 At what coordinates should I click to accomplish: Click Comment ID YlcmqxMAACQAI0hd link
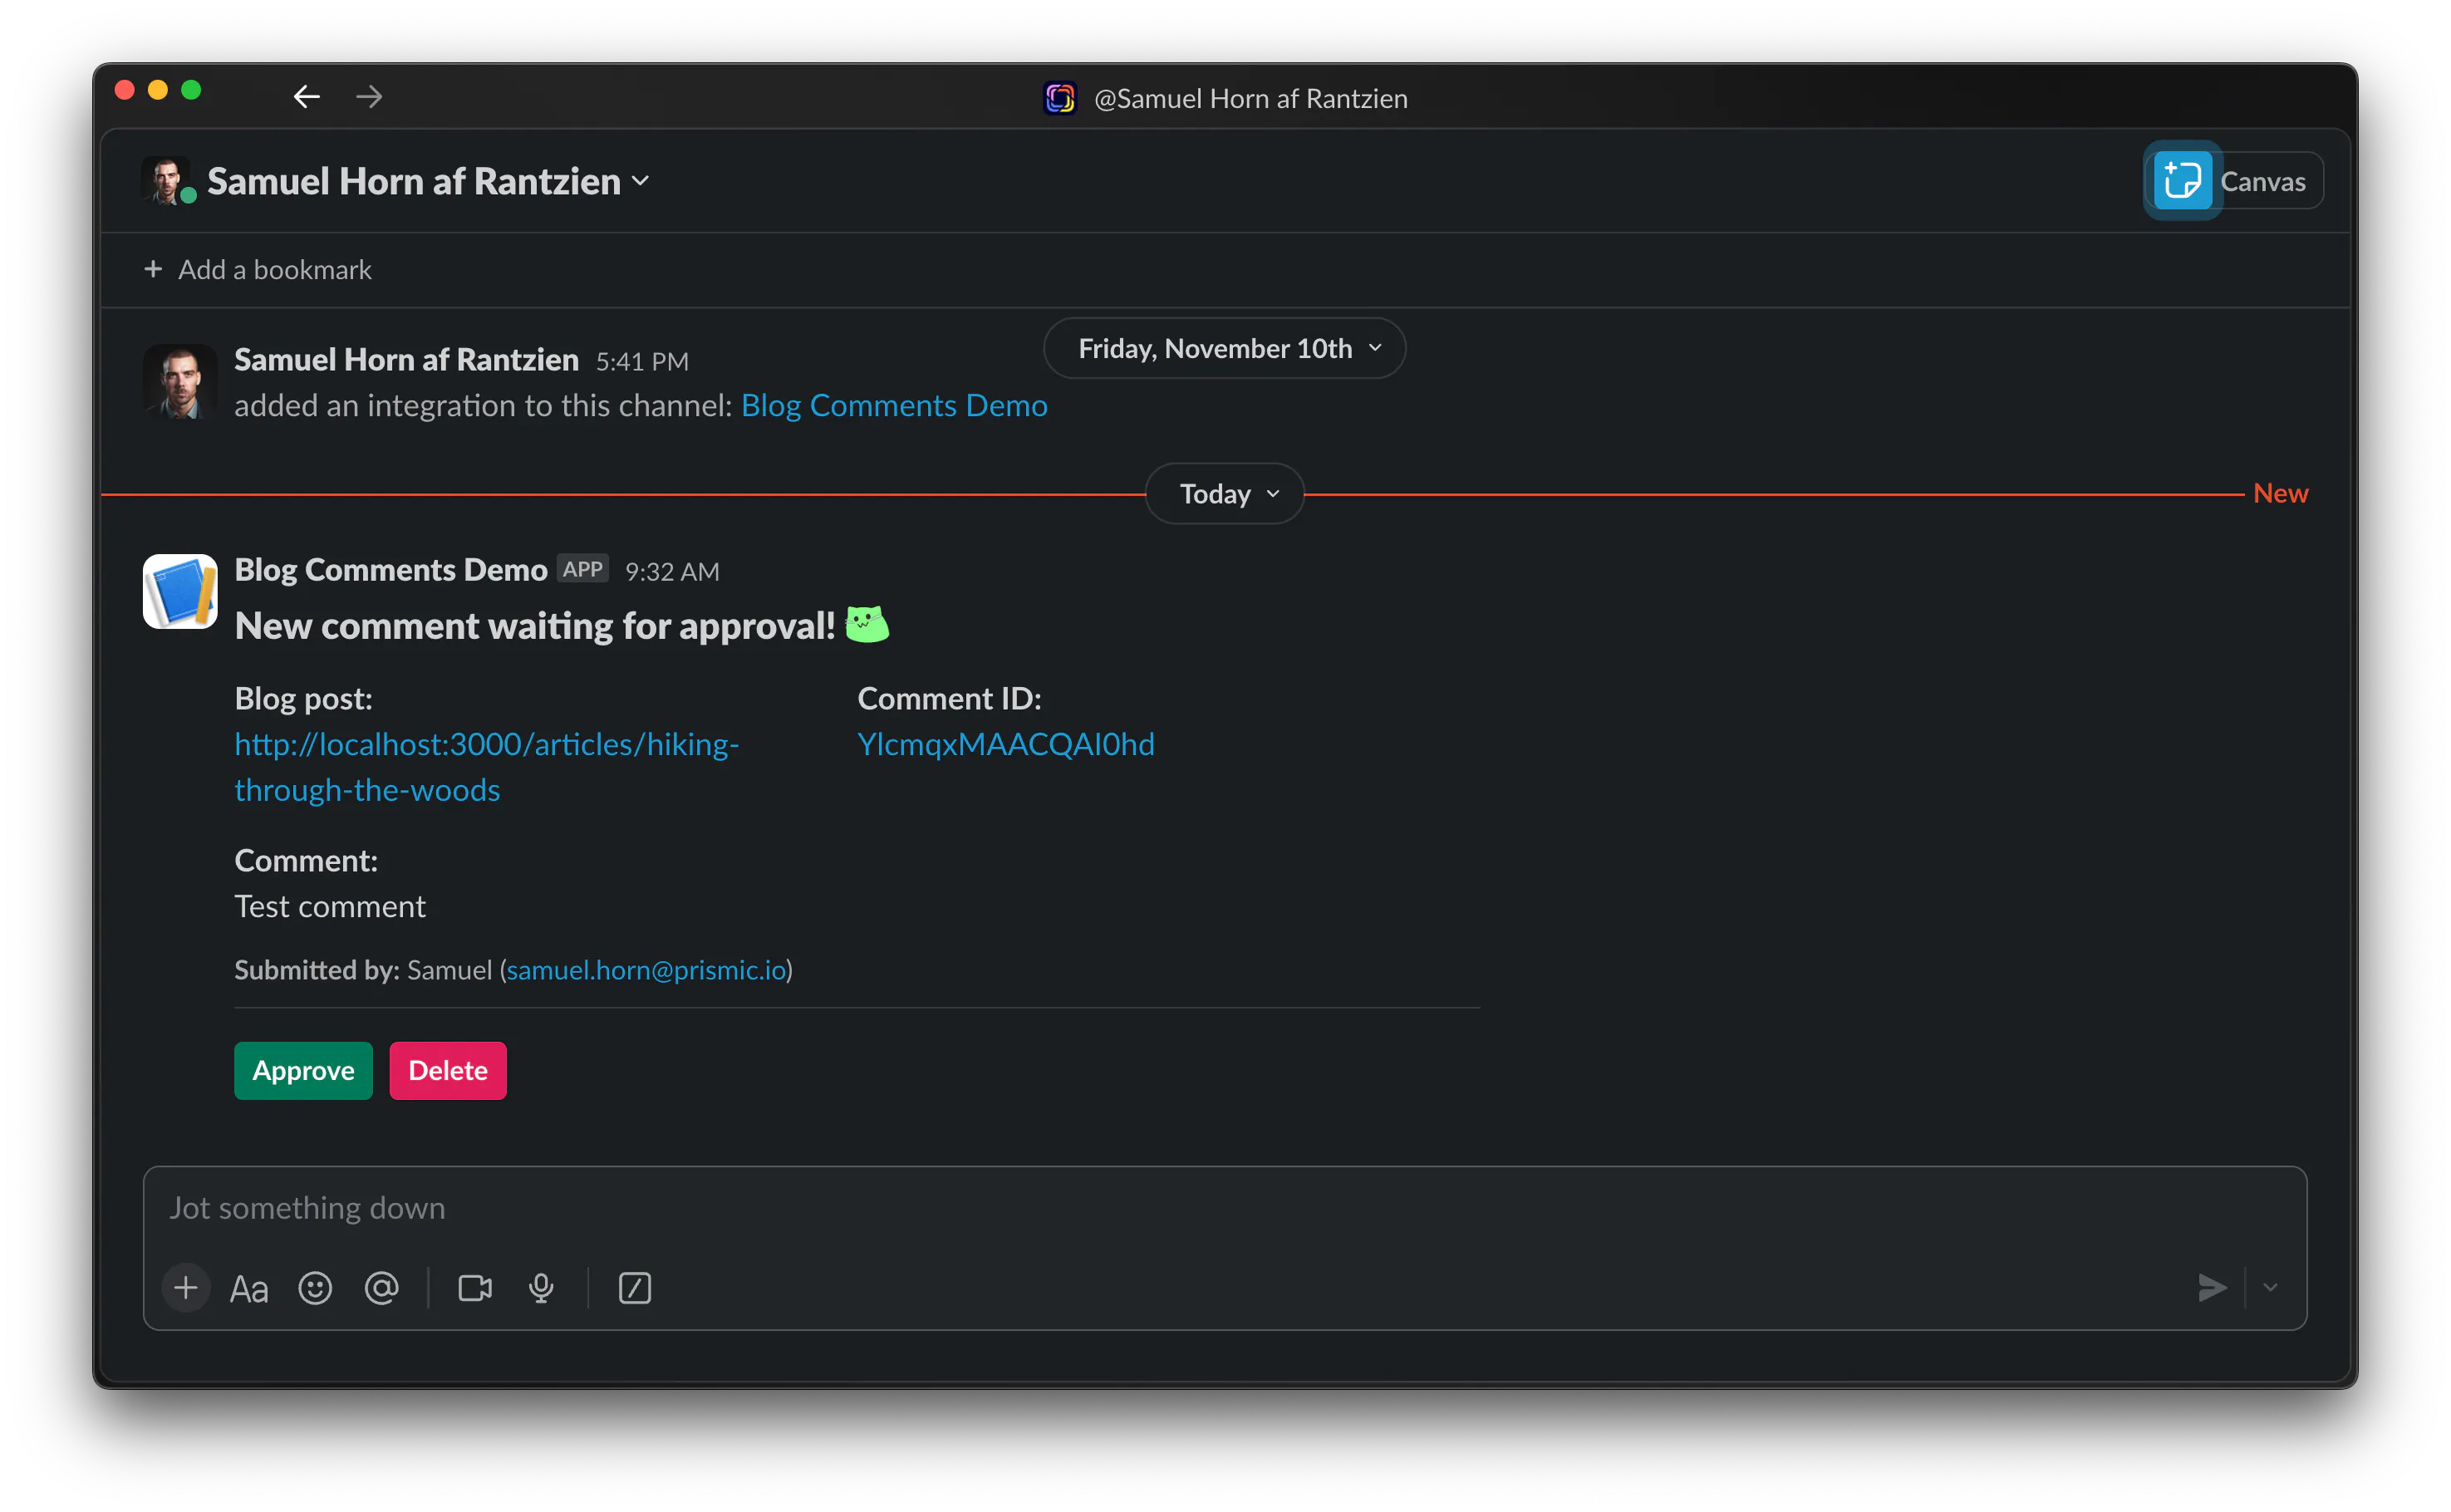pos(1006,744)
